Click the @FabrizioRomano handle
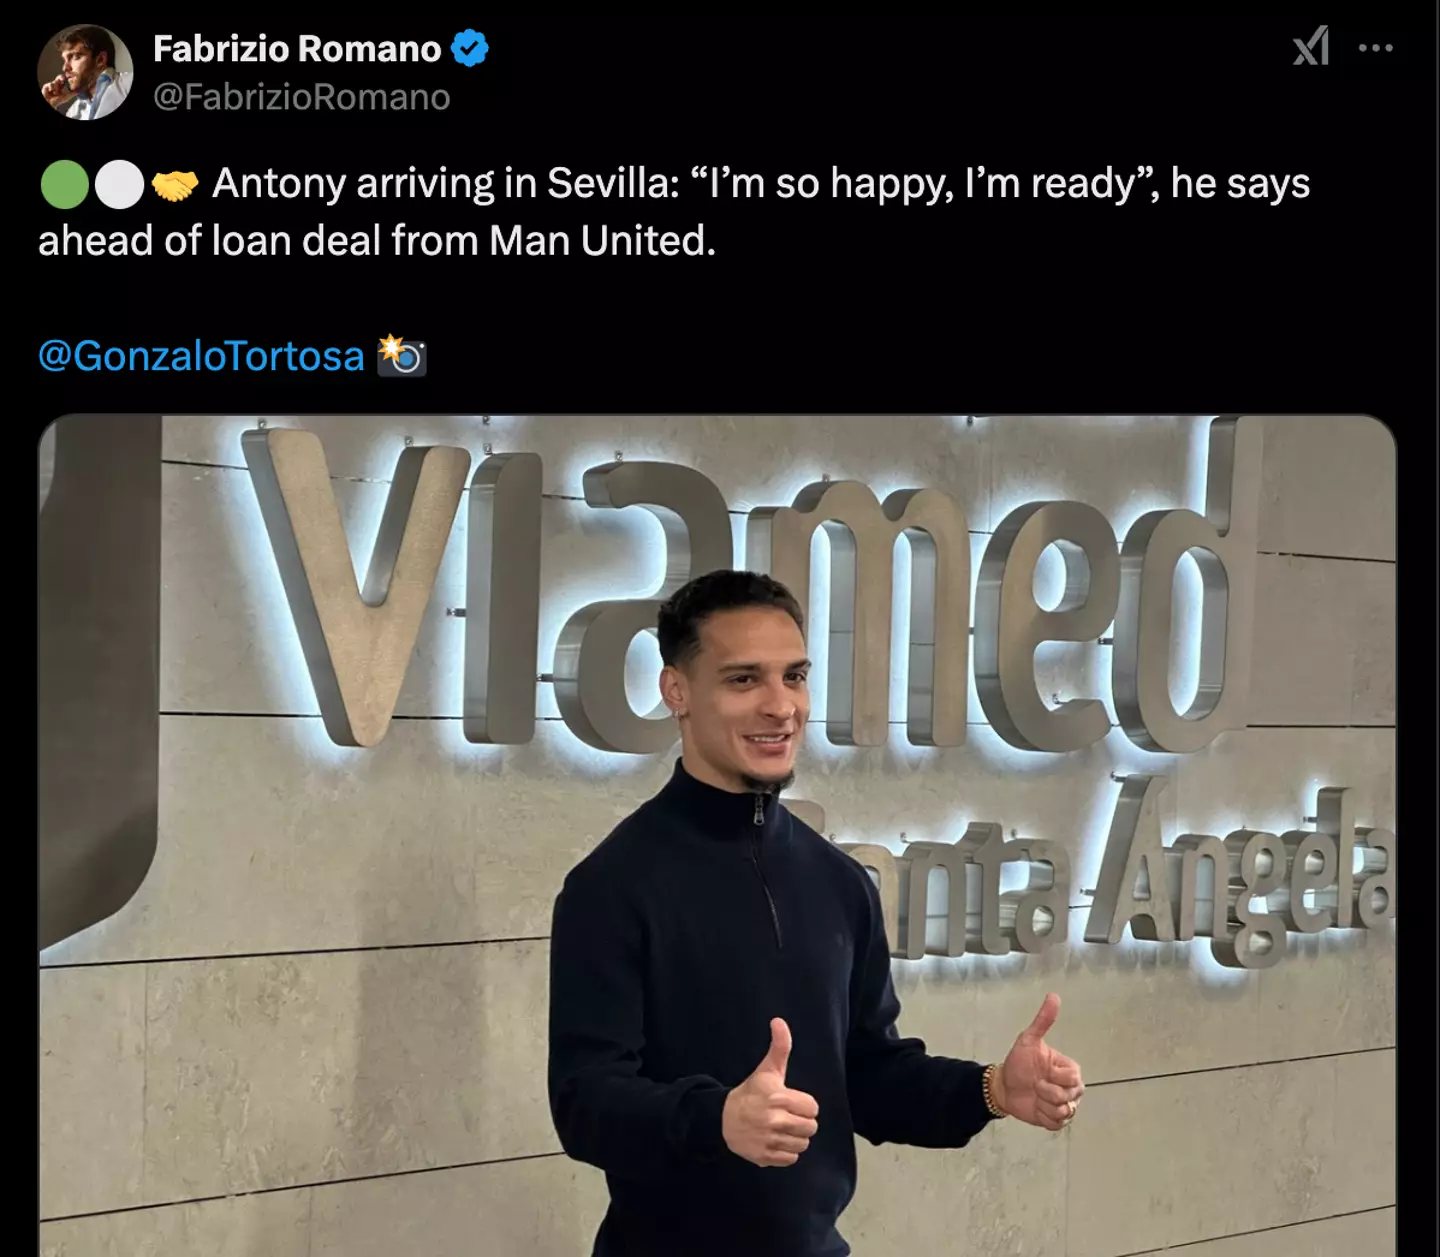Image resolution: width=1440 pixels, height=1257 pixels. [302, 97]
